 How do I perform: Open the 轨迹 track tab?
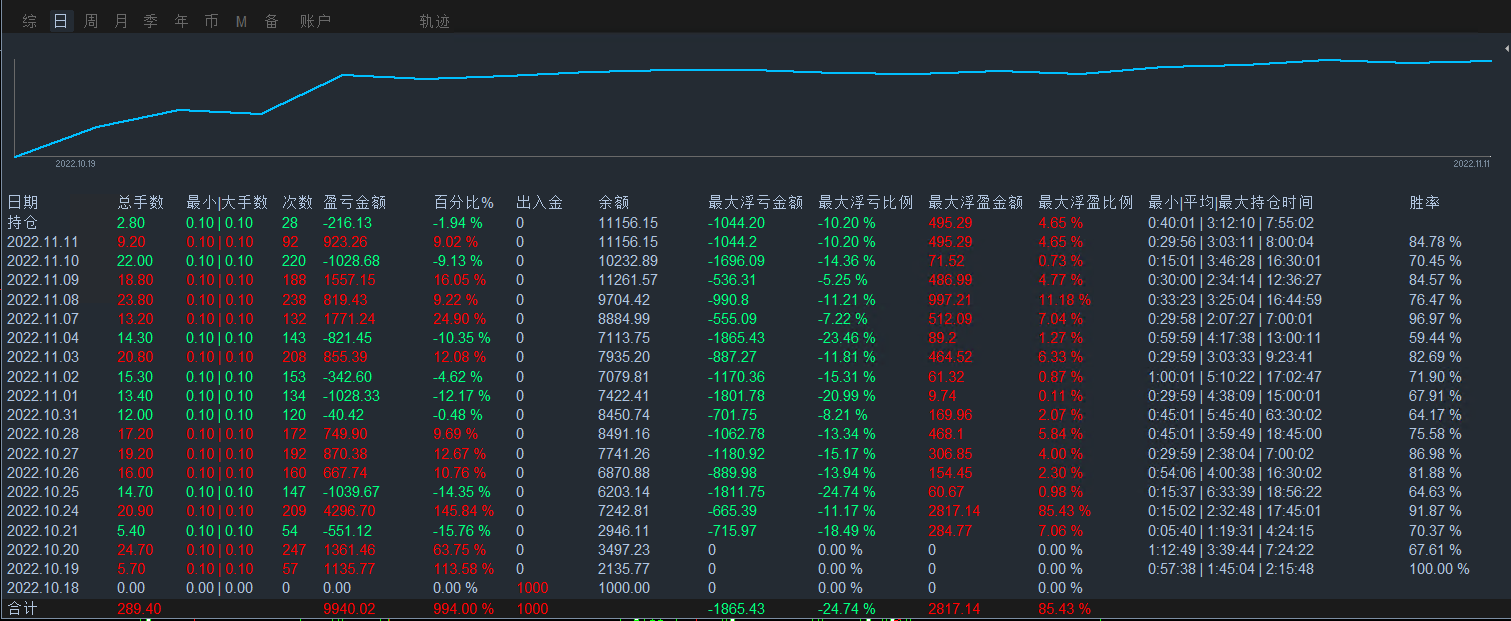click(x=434, y=21)
